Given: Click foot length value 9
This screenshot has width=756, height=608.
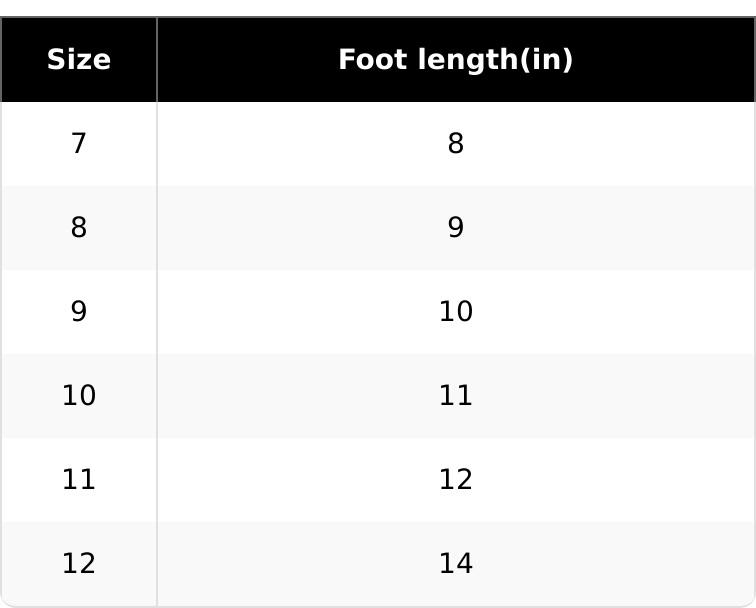Looking at the screenshot, I should click(455, 228).
